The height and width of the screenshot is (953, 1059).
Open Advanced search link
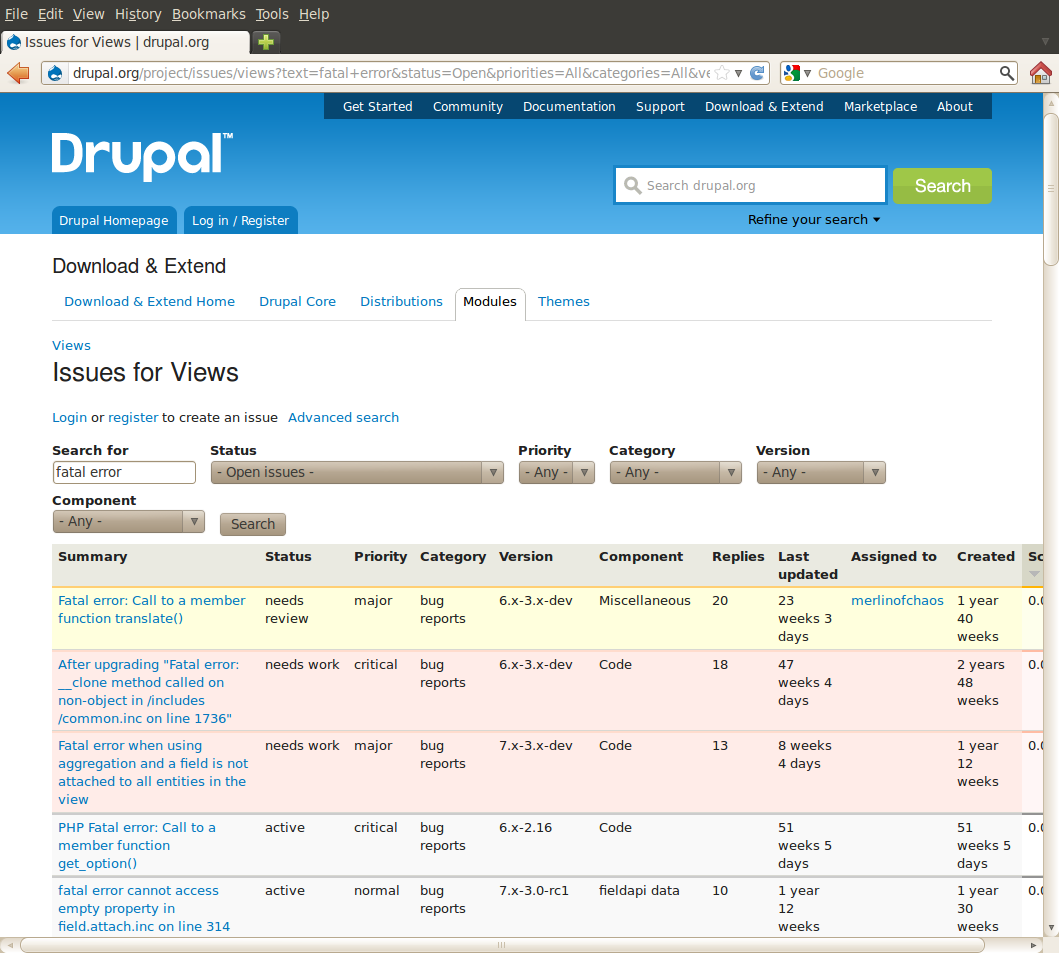343,417
